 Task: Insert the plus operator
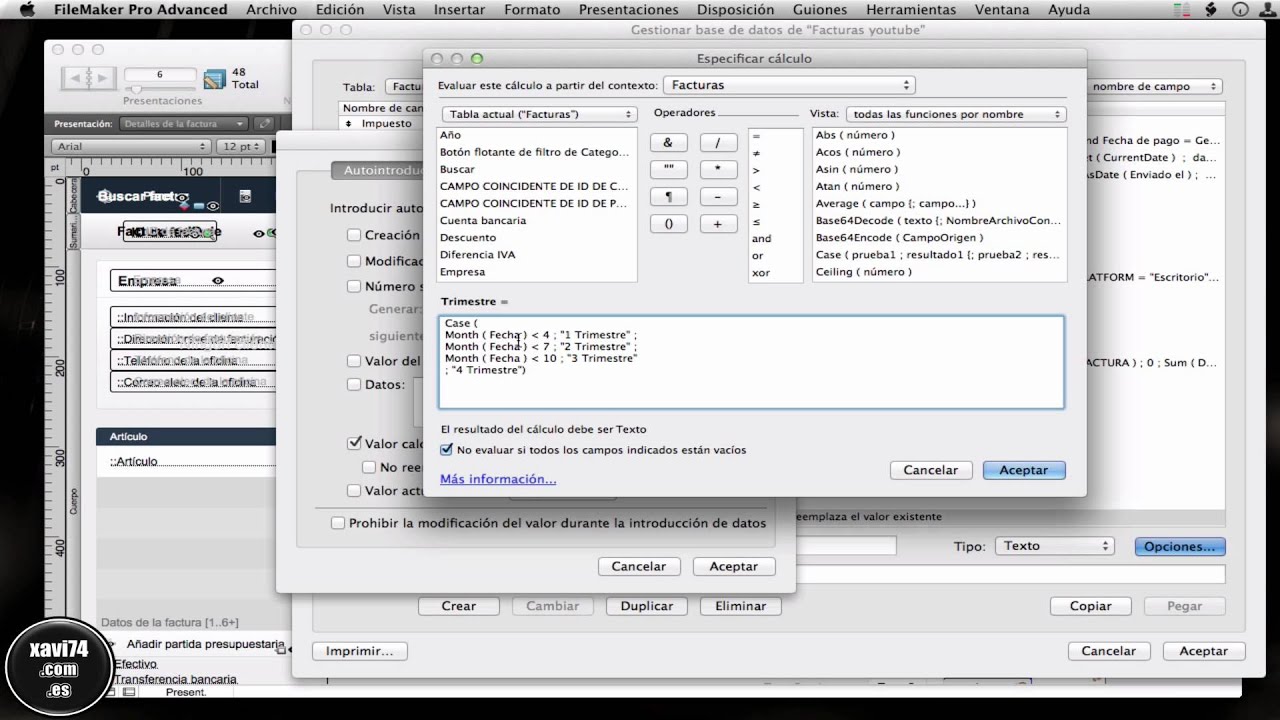(x=718, y=224)
